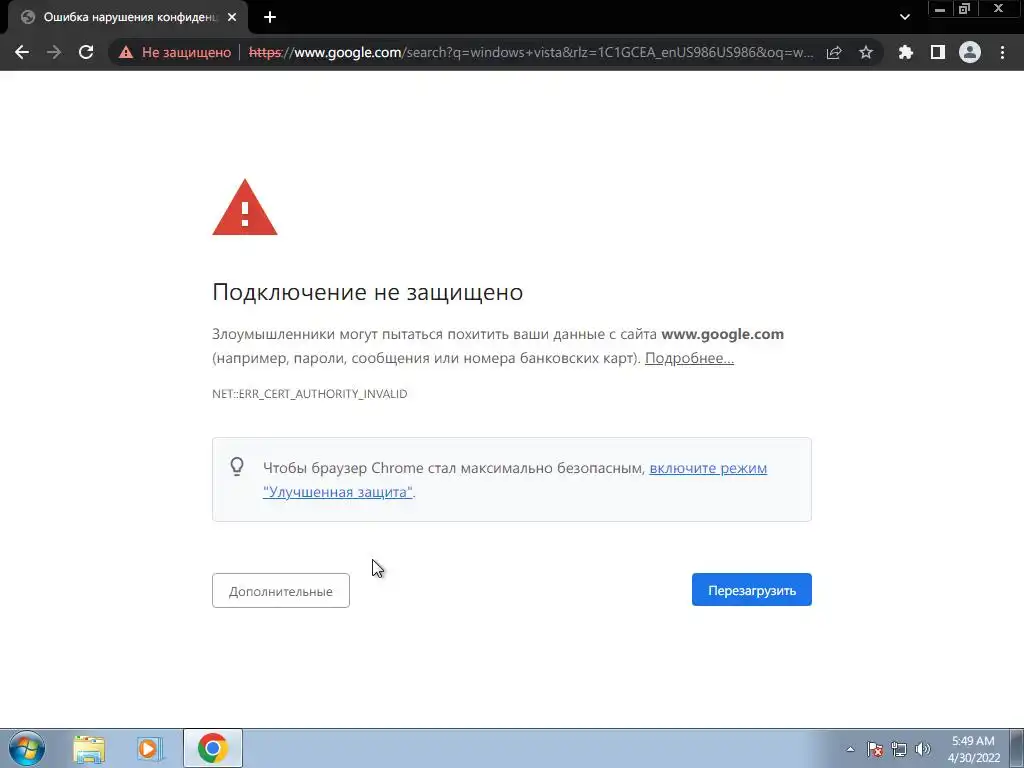Restore down the Chrome window
Image resolution: width=1024 pixels, height=768 pixels.
click(965, 9)
